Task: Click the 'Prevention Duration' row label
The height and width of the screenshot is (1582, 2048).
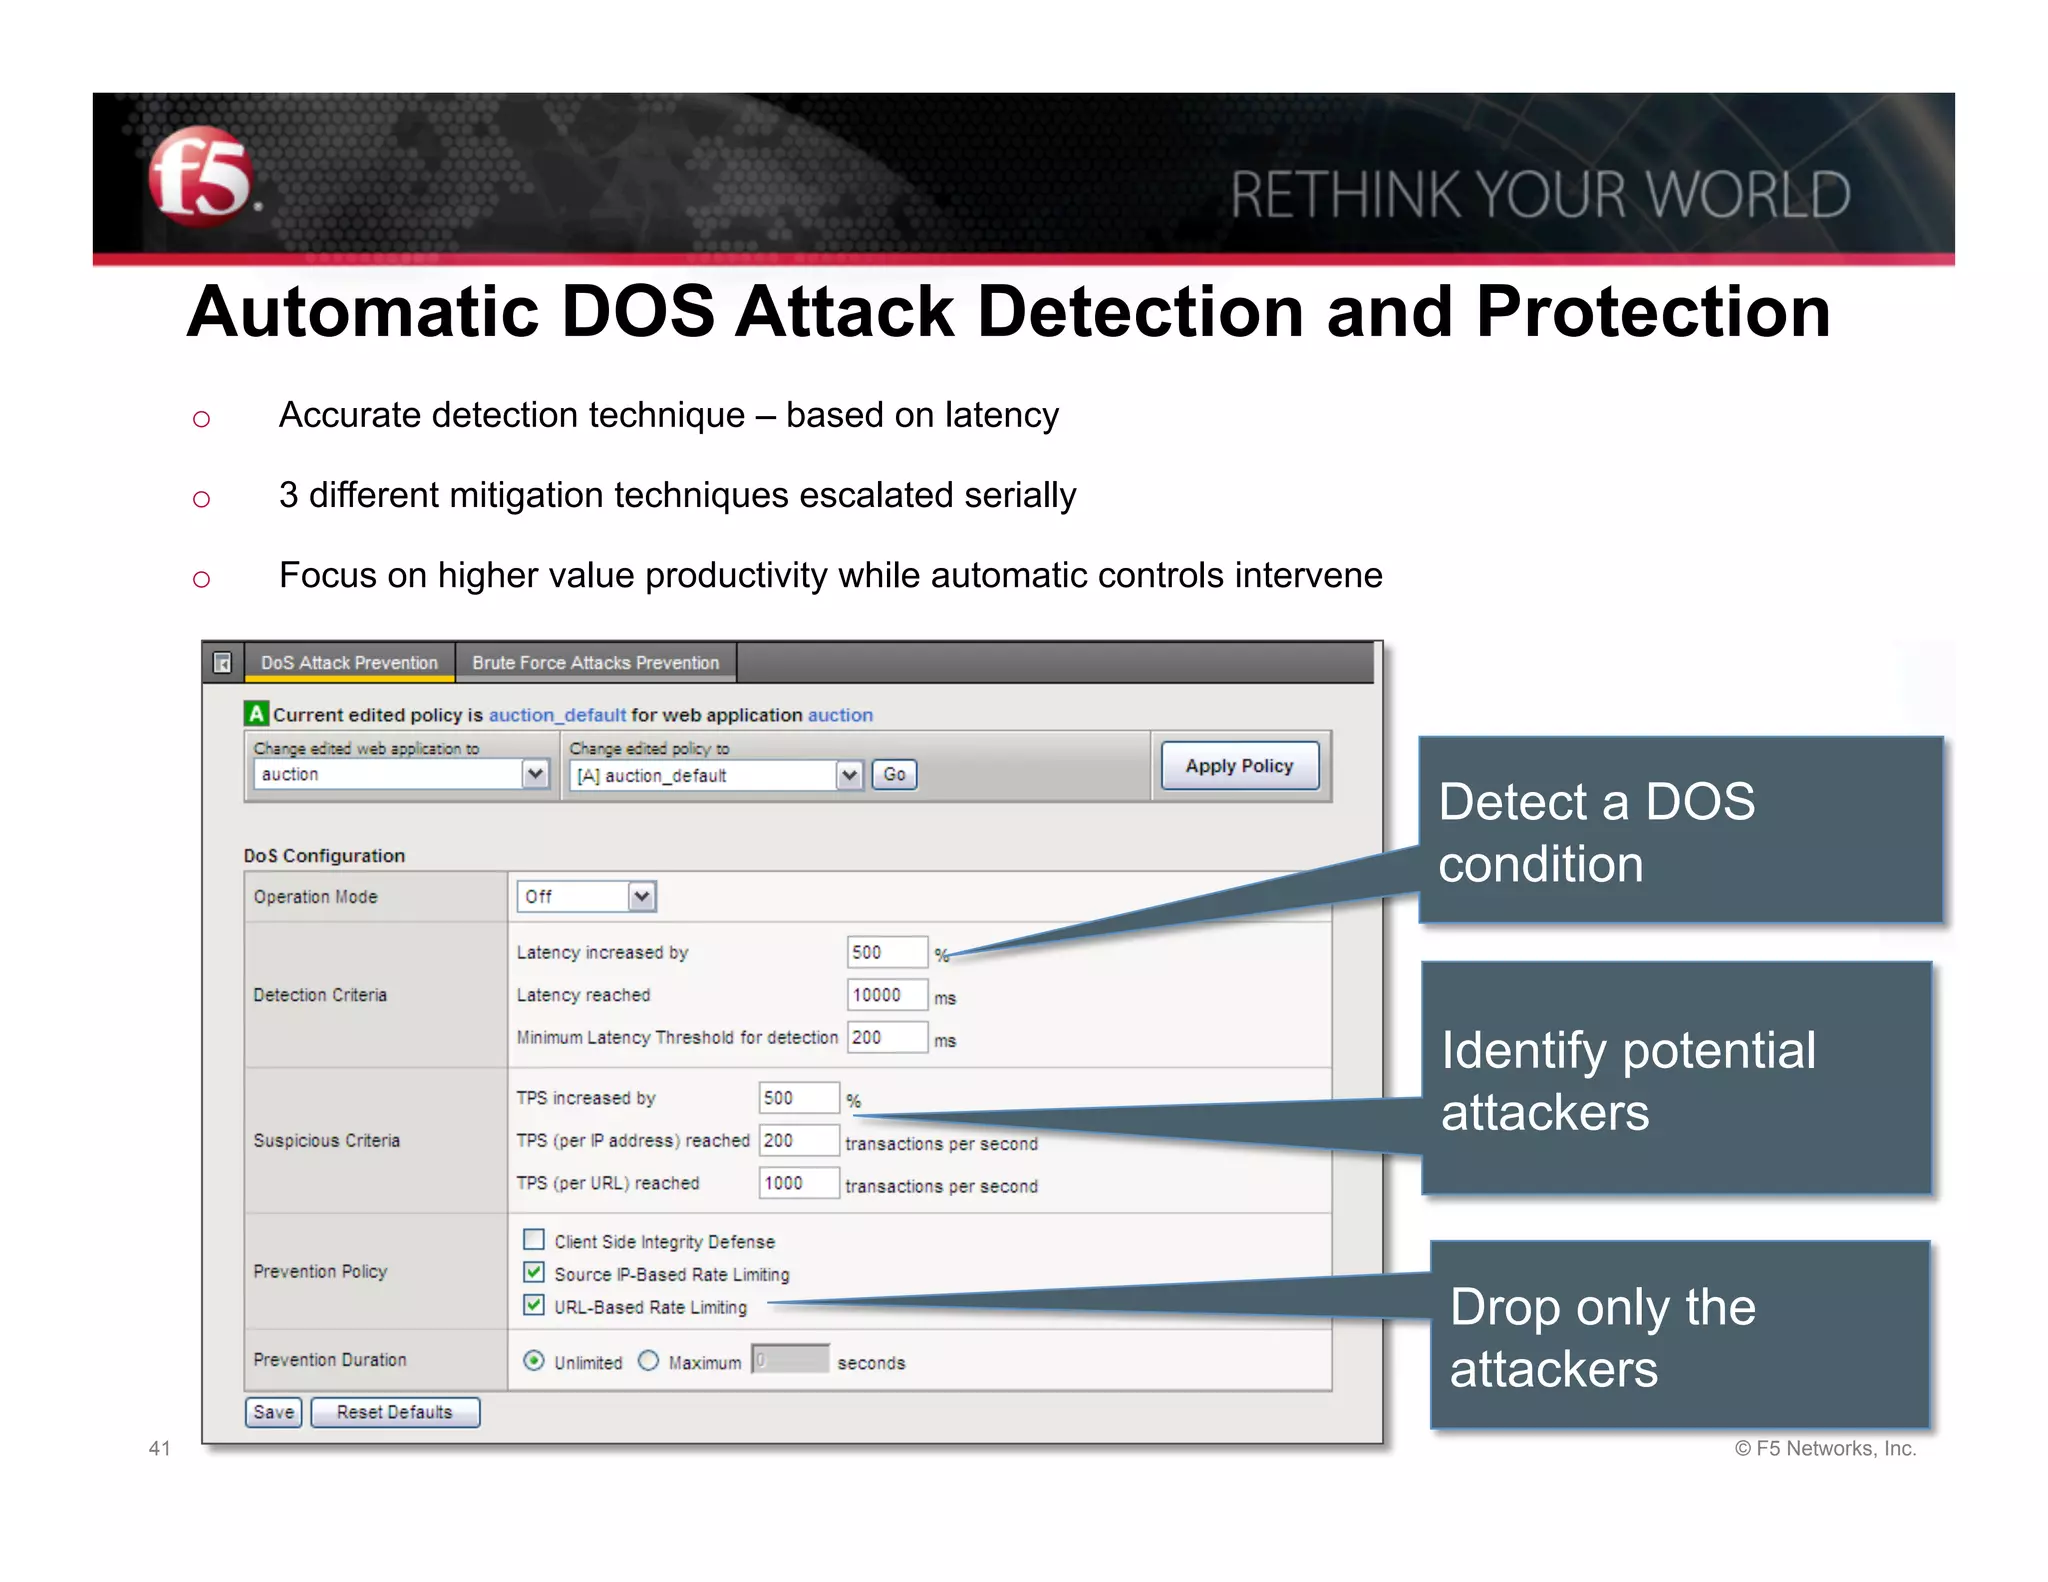Action: pyautogui.click(x=330, y=1360)
